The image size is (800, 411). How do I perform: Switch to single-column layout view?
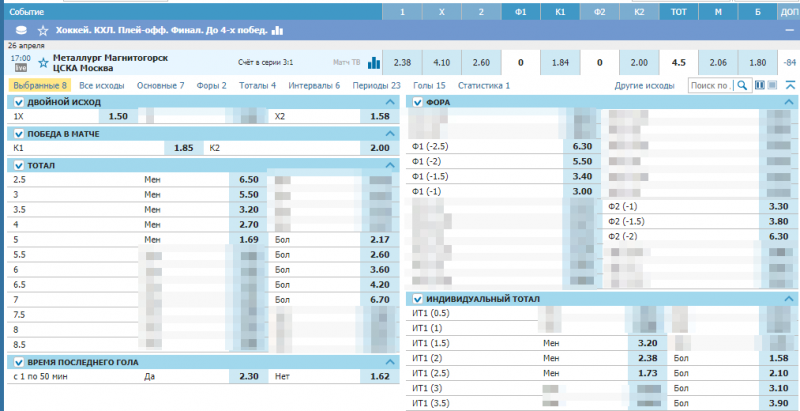[x=773, y=86]
